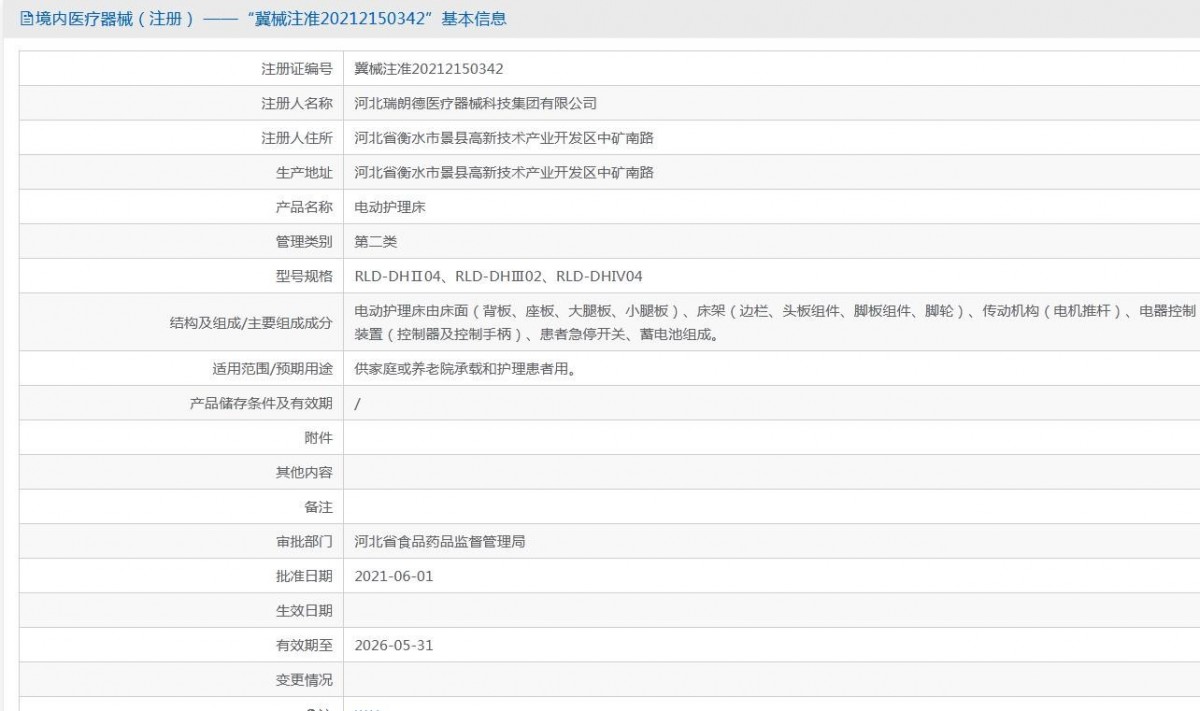Screen dimensions: 1200x711
Task: Select approval date 2021-06-01
Action: 394,576
